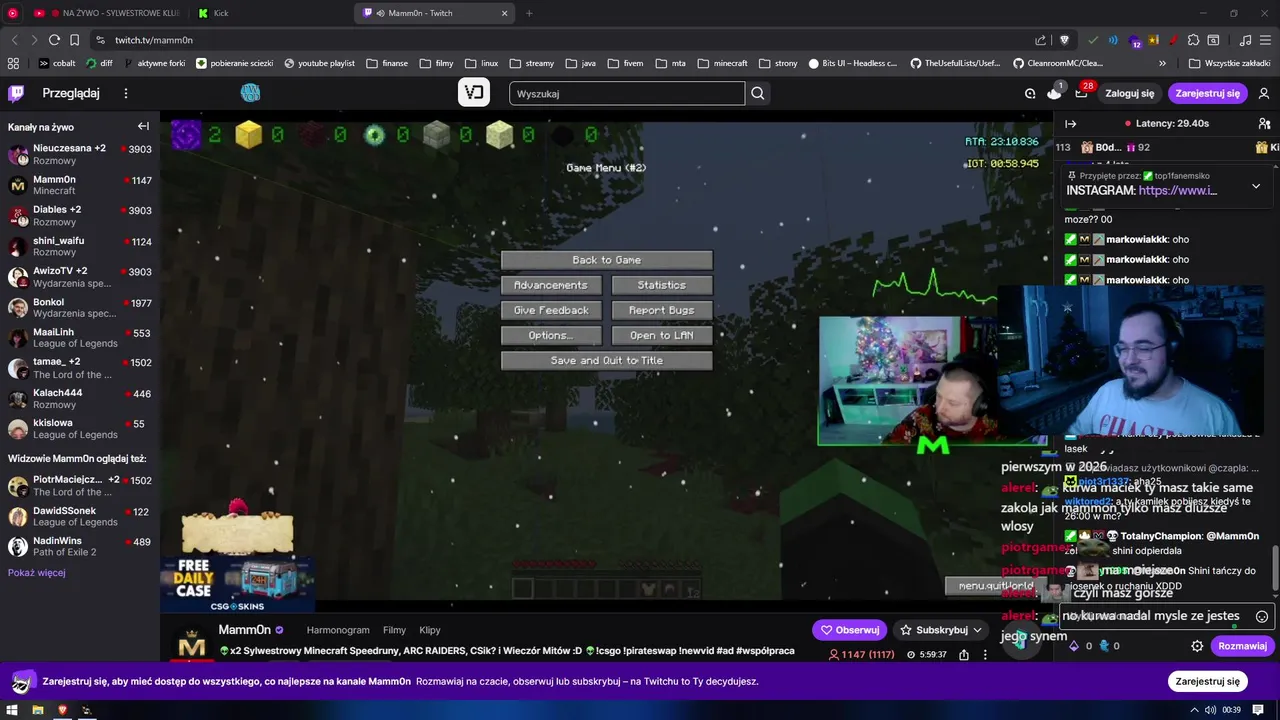Click the browser share page icon
This screenshot has width=1280, height=720.
[x=1041, y=40]
